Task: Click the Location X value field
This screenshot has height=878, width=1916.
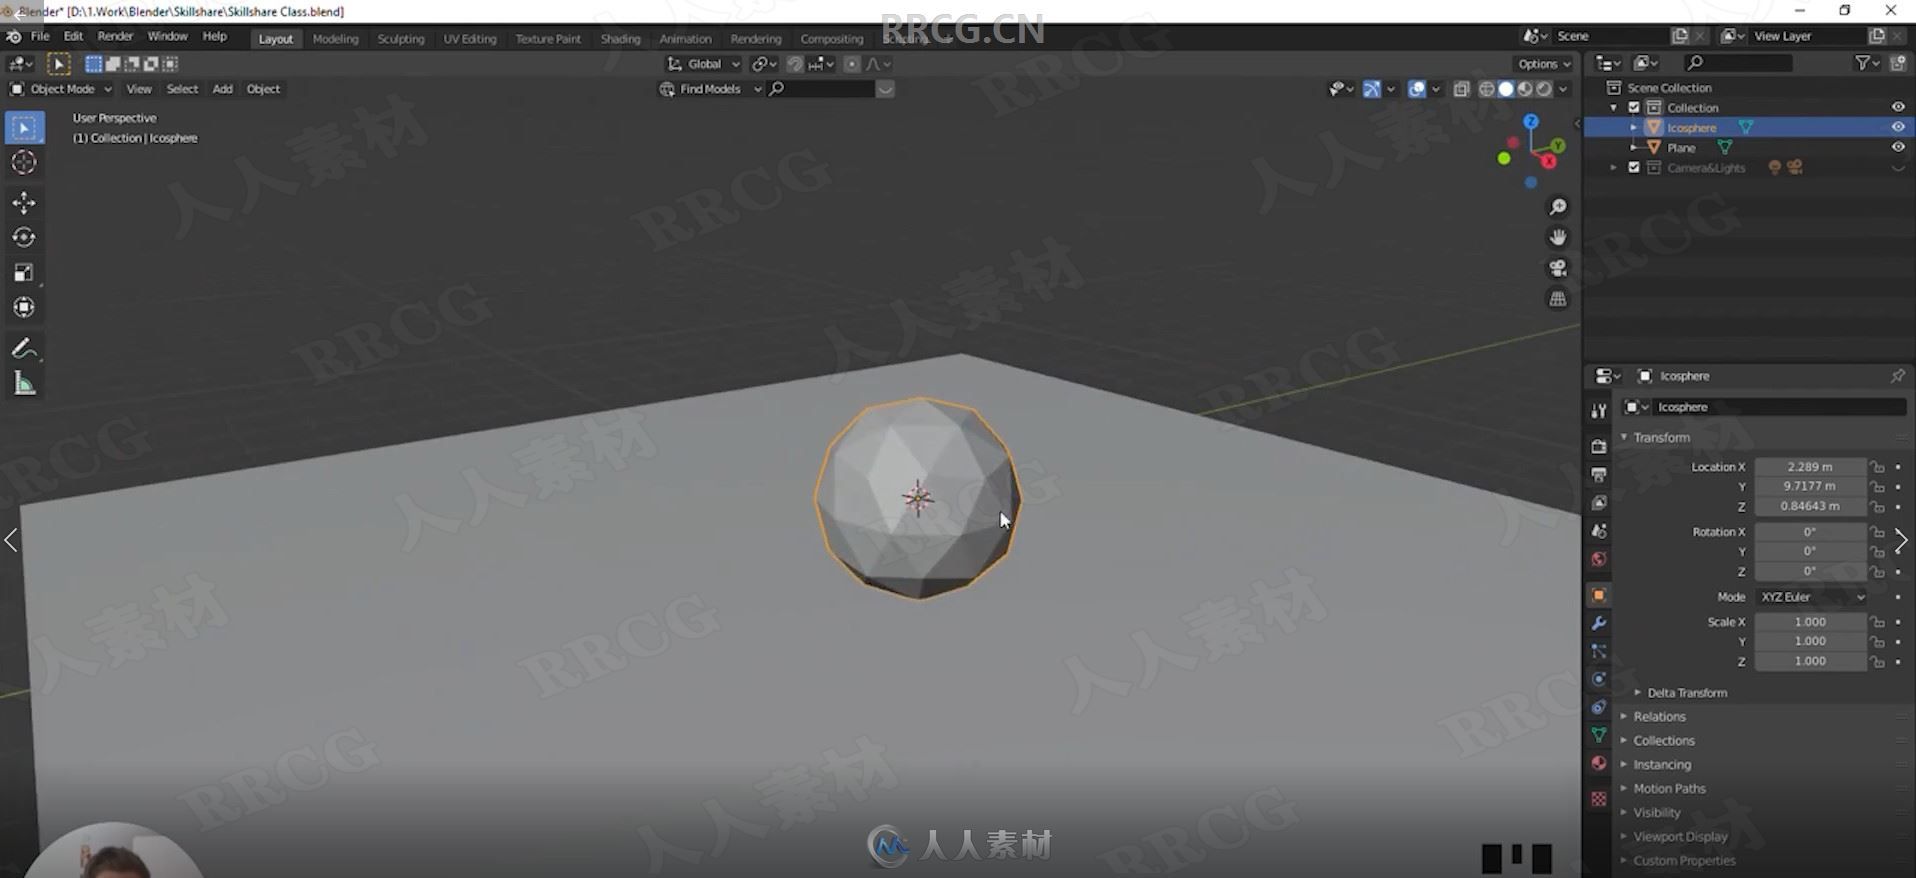Action: (x=1810, y=467)
